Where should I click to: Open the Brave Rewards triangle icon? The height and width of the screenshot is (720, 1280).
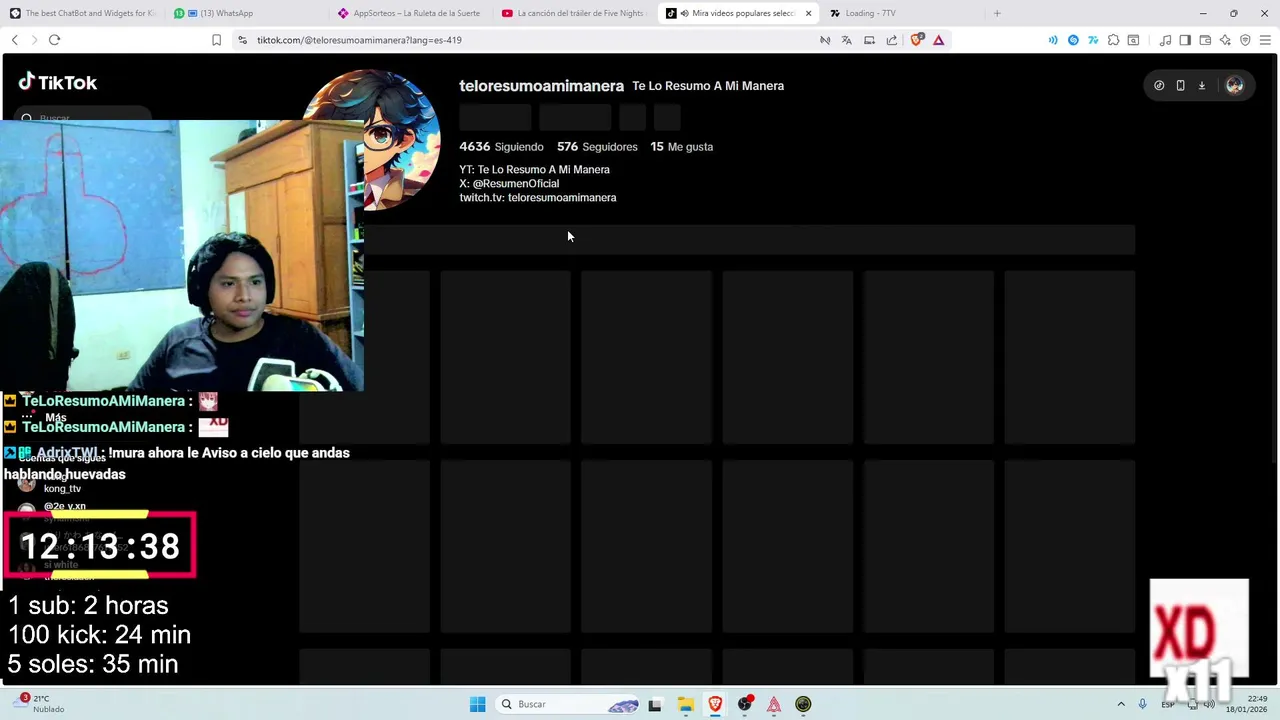(x=938, y=40)
